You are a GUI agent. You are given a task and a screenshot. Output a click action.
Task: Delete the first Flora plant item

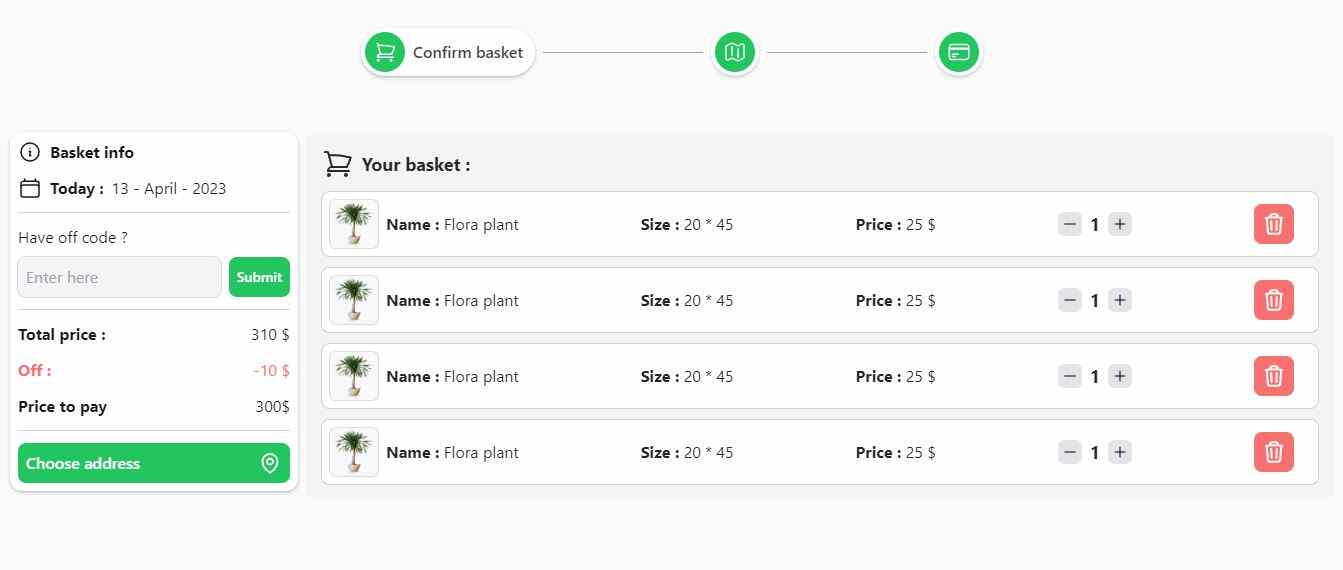[1274, 224]
